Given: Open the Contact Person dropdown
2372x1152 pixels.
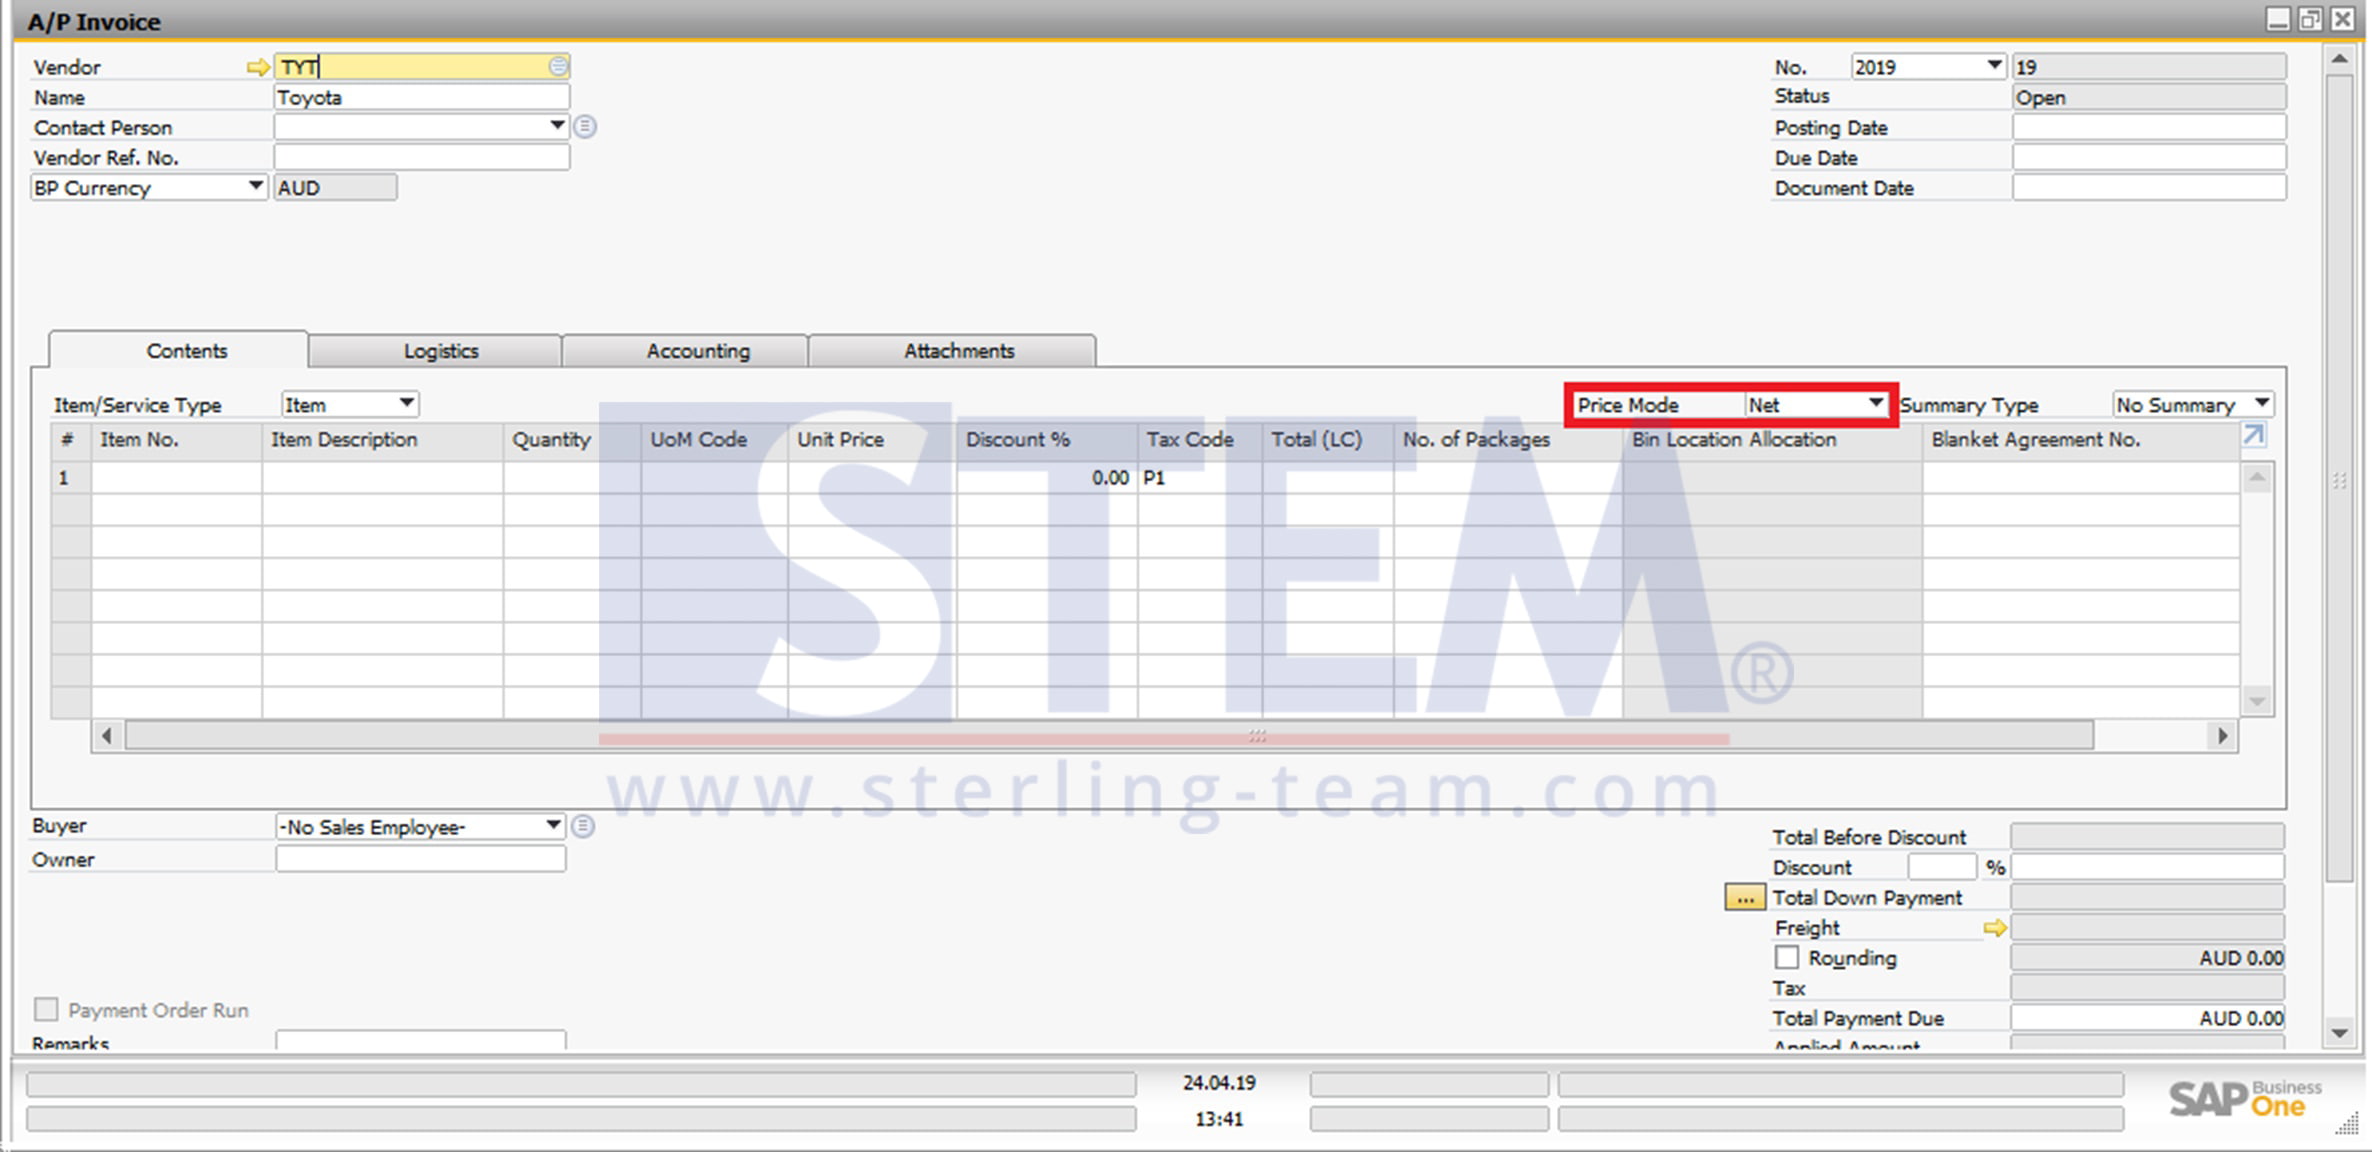Looking at the screenshot, I should 557,126.
